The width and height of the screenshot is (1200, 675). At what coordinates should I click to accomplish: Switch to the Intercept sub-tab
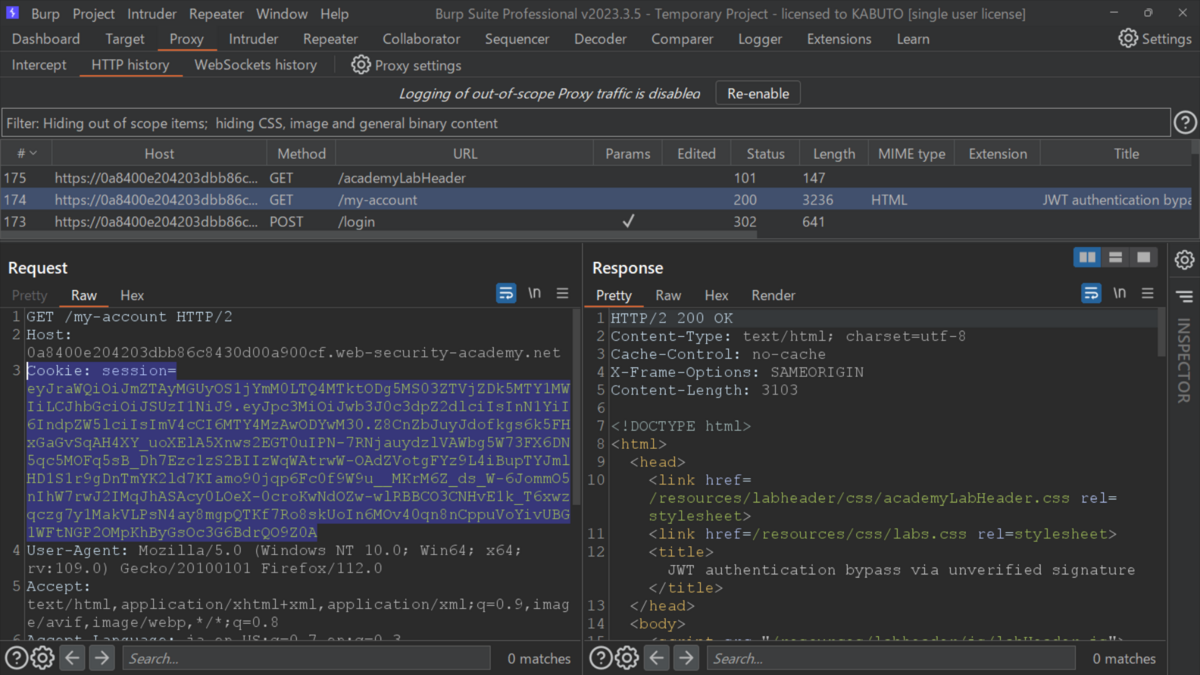point(39,65)
